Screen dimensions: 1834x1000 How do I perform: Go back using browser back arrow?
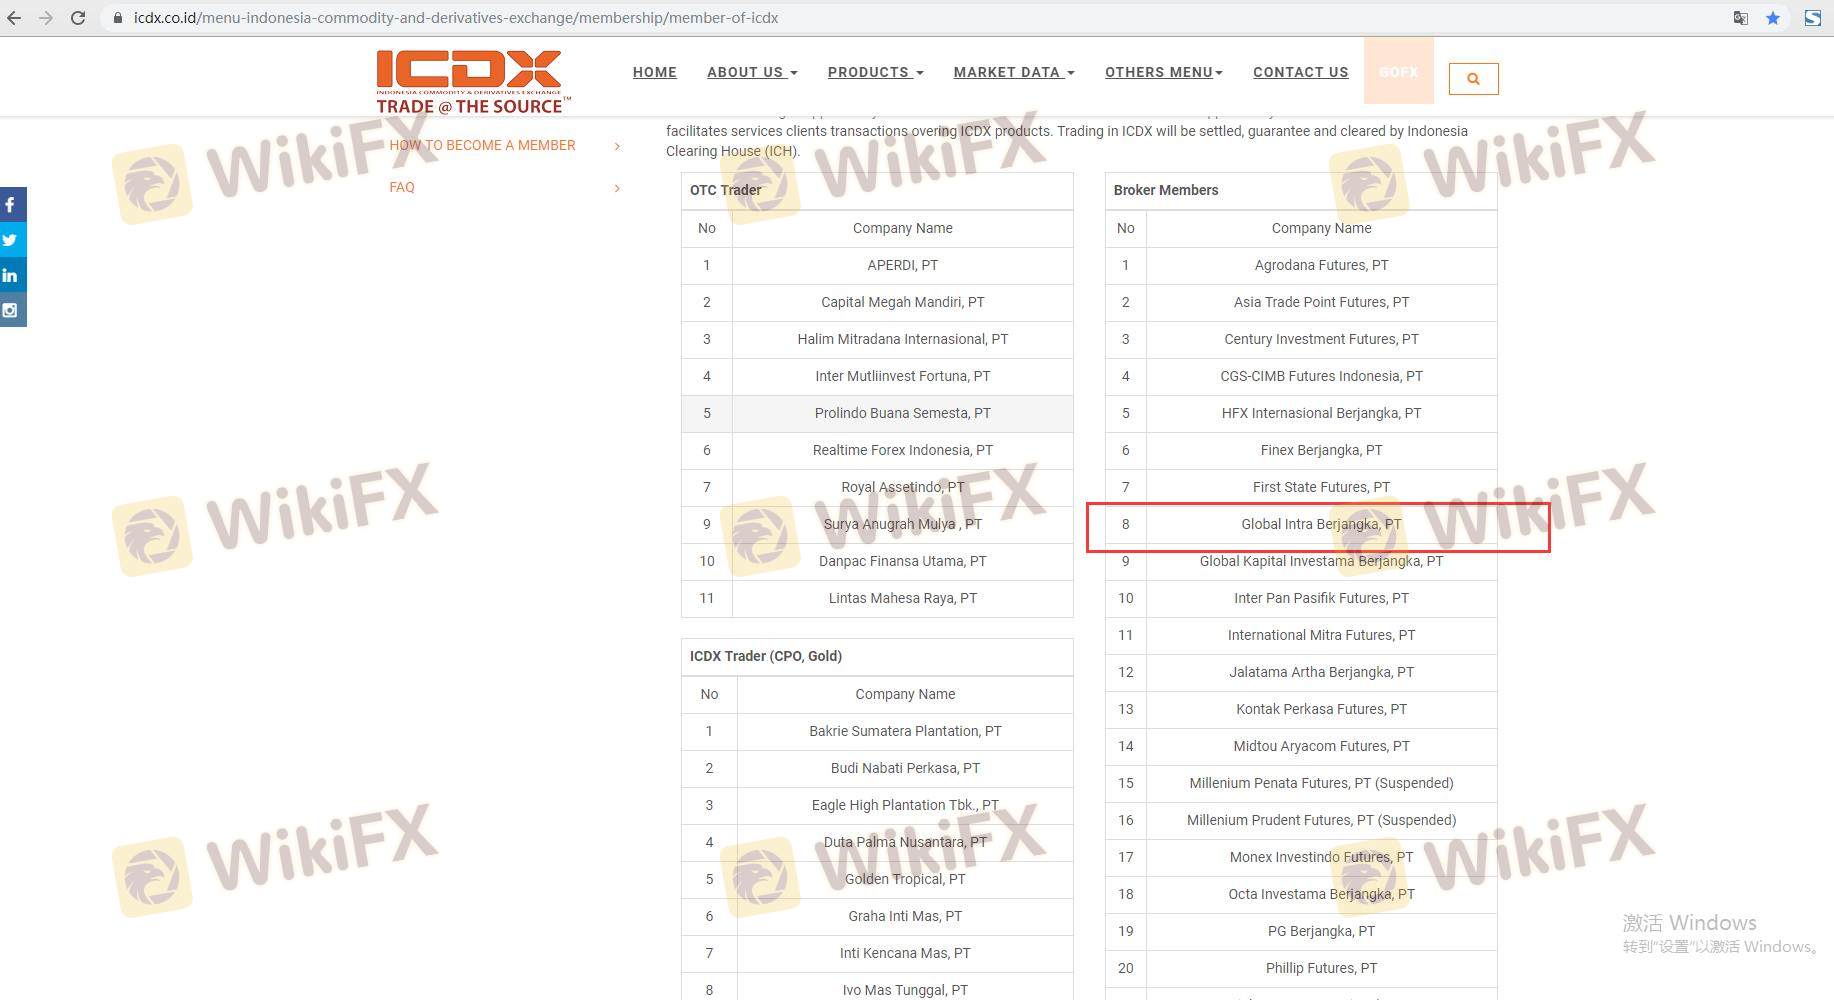tap(14, 18)
